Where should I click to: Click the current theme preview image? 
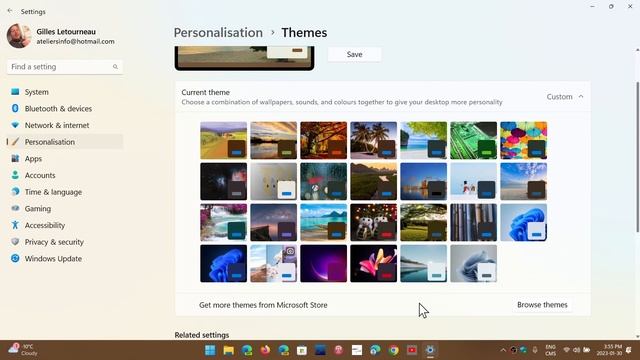(244, 58)
